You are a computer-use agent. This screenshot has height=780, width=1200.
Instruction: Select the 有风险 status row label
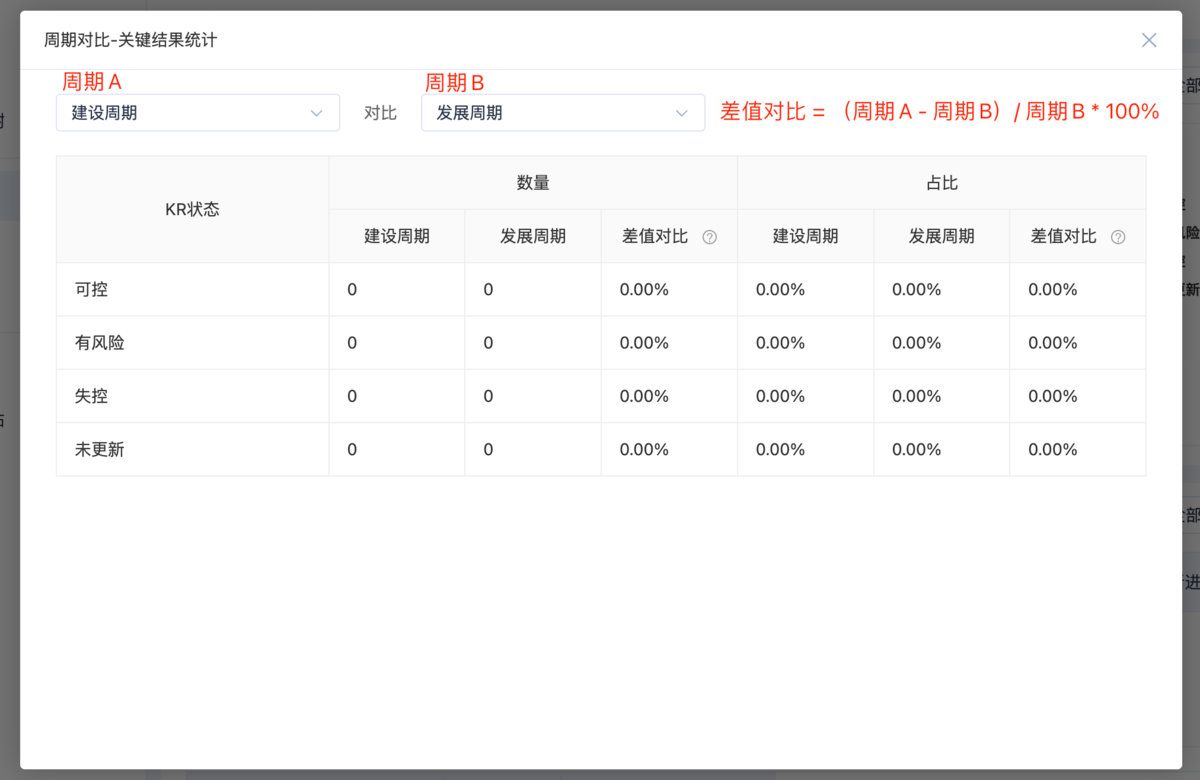[100, 343]
